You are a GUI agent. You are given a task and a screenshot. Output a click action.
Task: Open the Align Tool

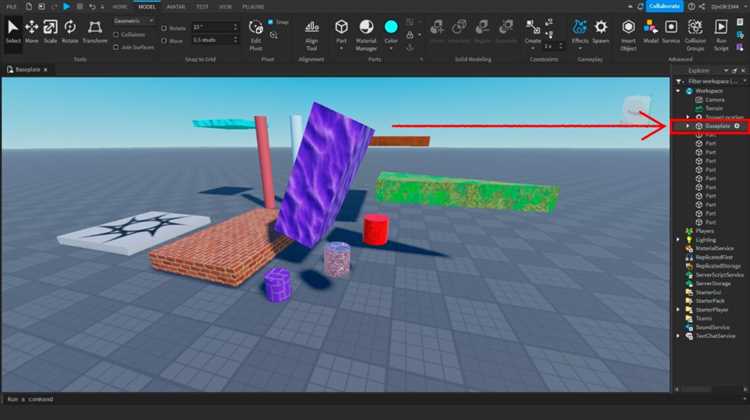click(311, 35)
